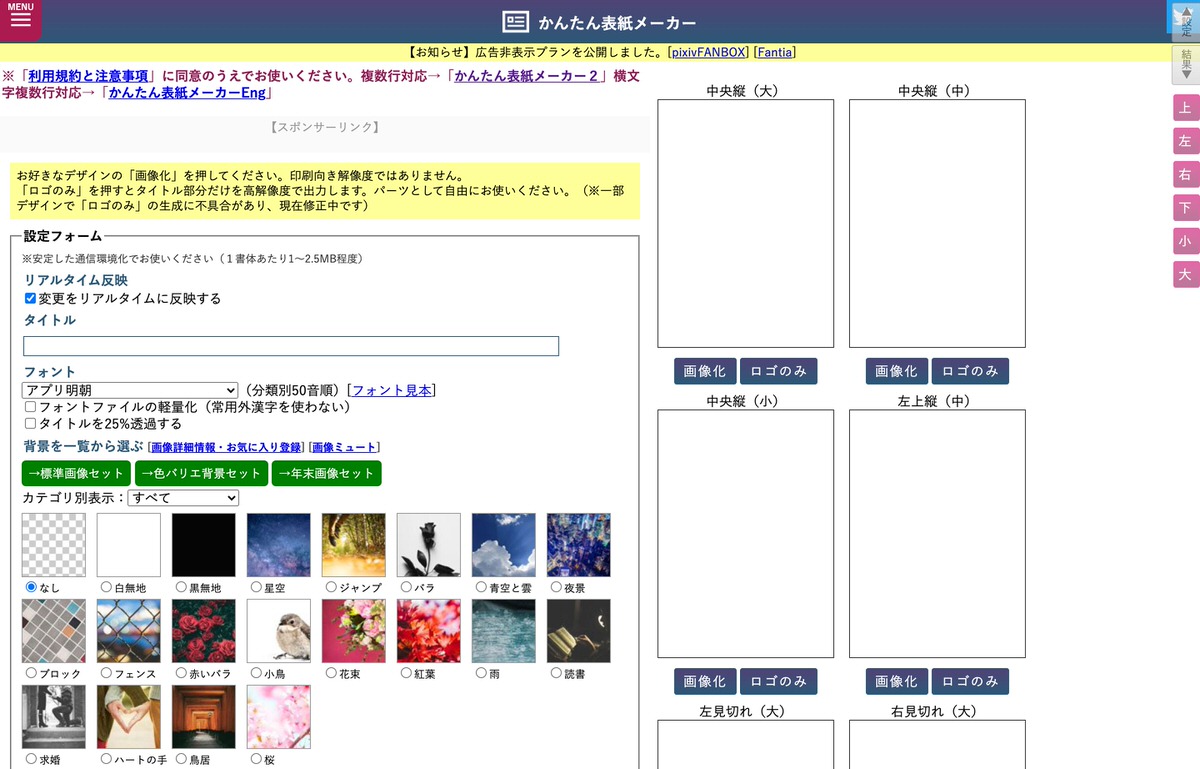Click the pink 右 alignment button
Screen dimensions: 1200x769
[x=1186, y=174]
